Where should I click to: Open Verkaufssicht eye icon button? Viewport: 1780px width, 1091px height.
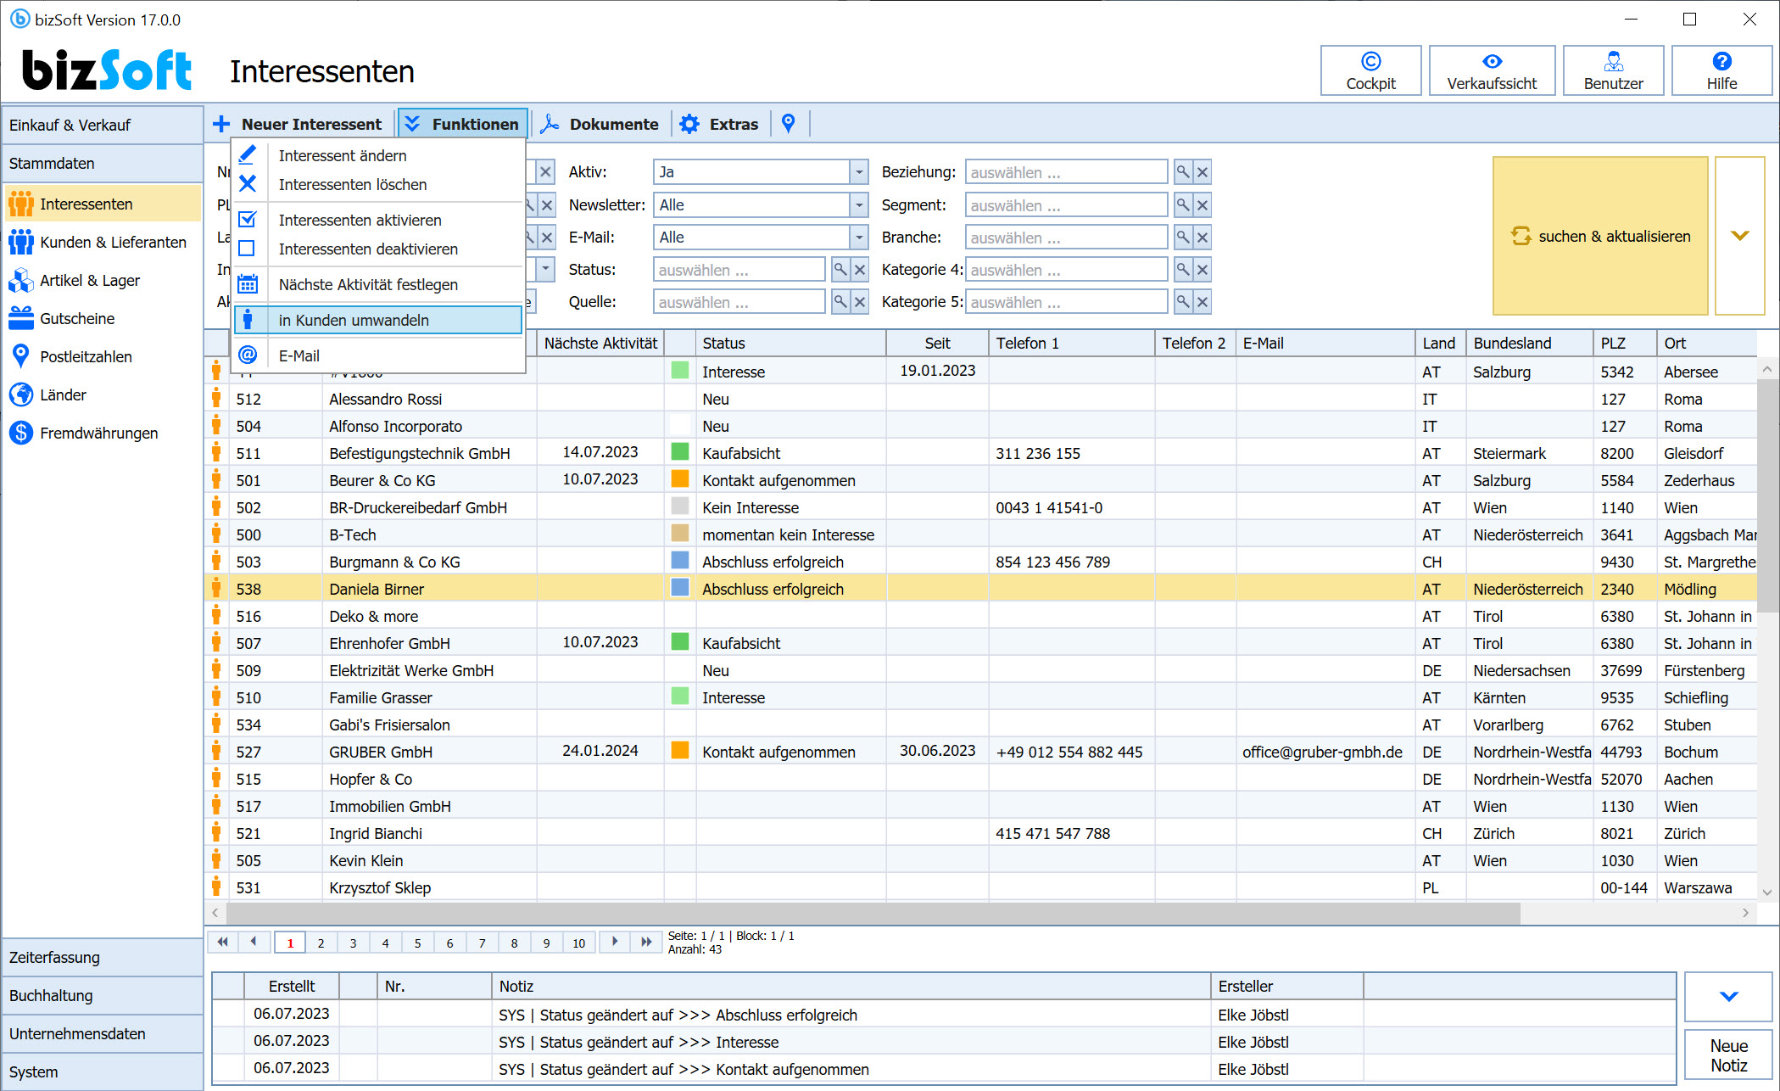pos(1491,71)
